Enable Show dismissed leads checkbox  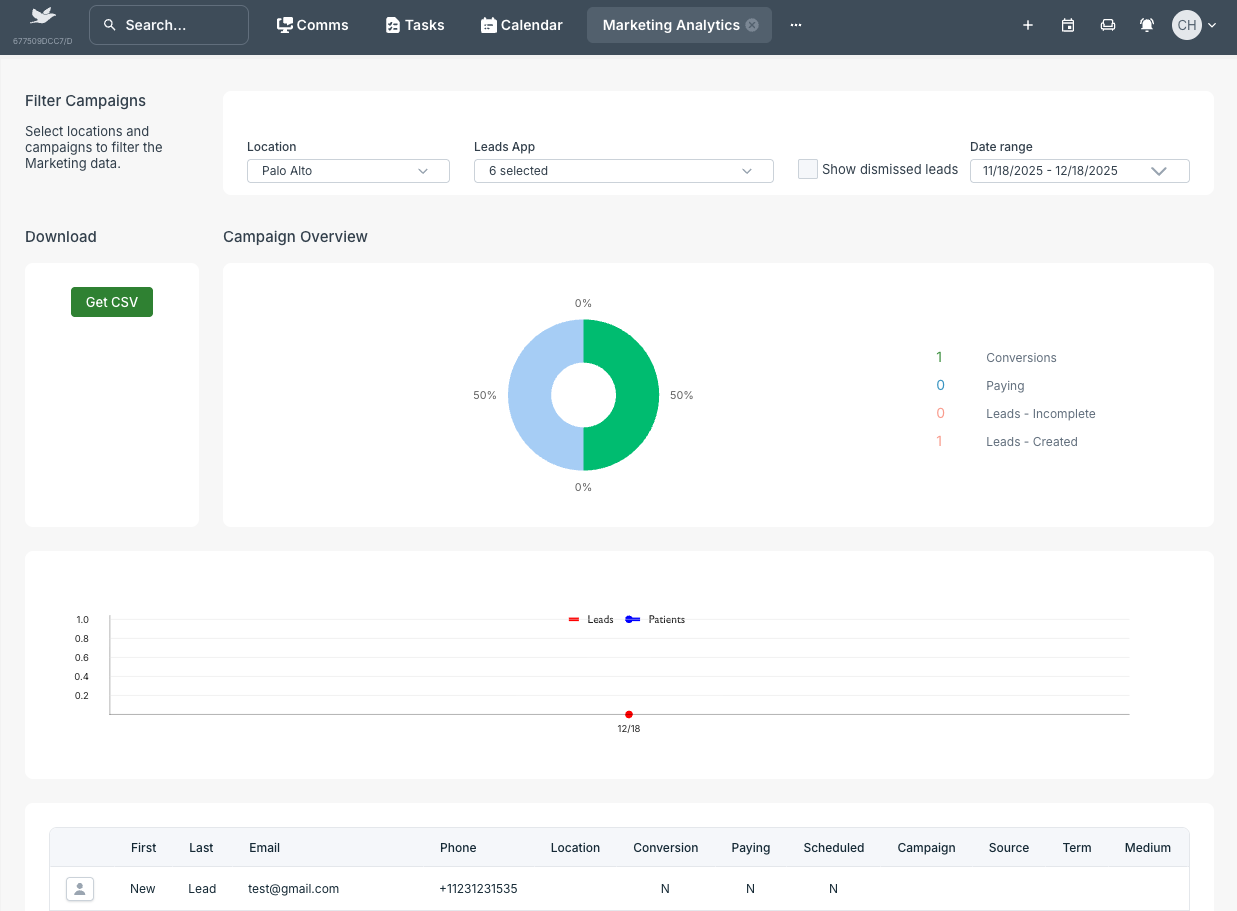click(x=808, y=169)
